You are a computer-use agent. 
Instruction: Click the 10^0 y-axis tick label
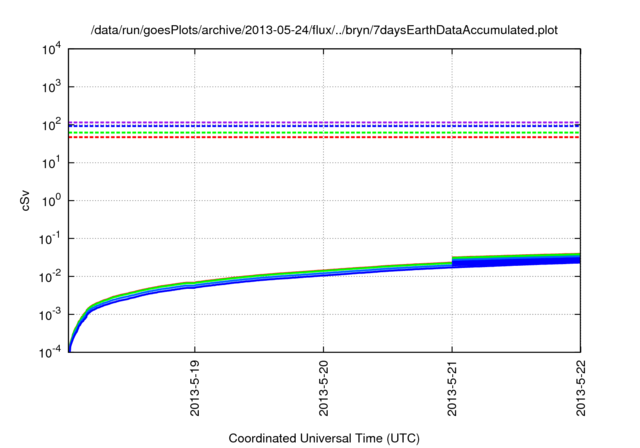[x=51, y=201]
